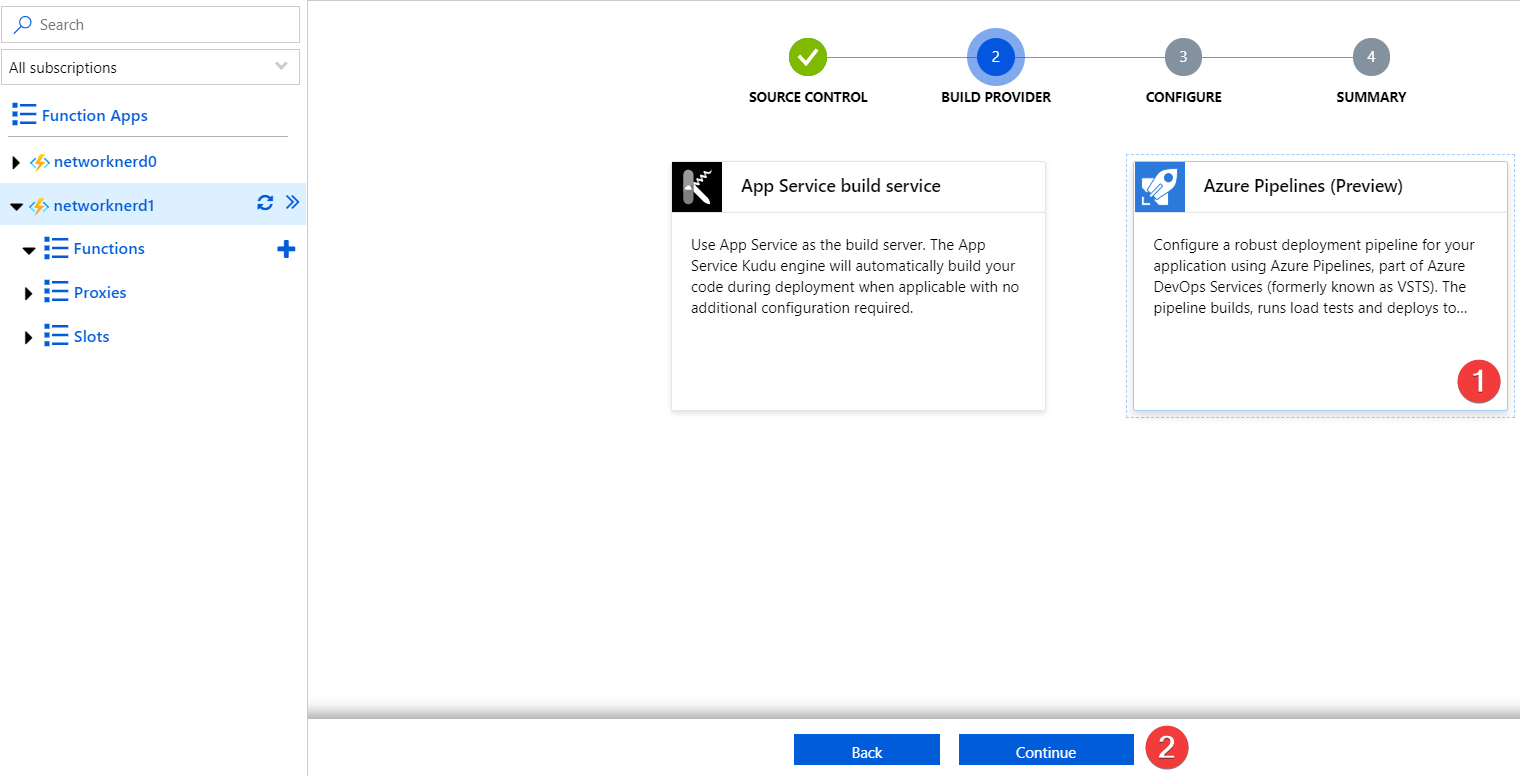Choose the Azure Pipelines (Preview) title
Viewport: 1520px width, 776px height.
1303,186
